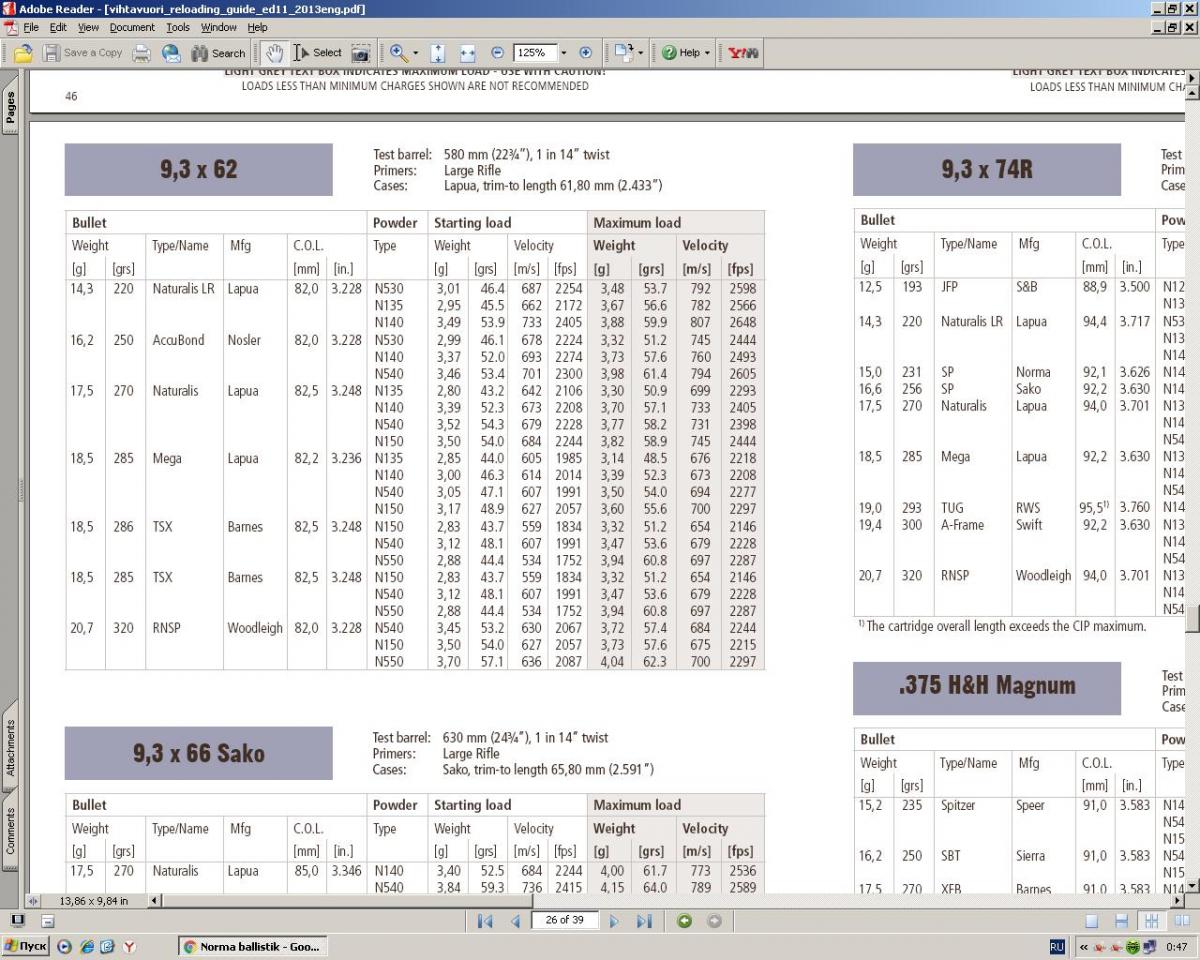Viewport: 1200px width, 960px height.
Task: Print the document using the printer icon
Action: click(x=142, y=53)
